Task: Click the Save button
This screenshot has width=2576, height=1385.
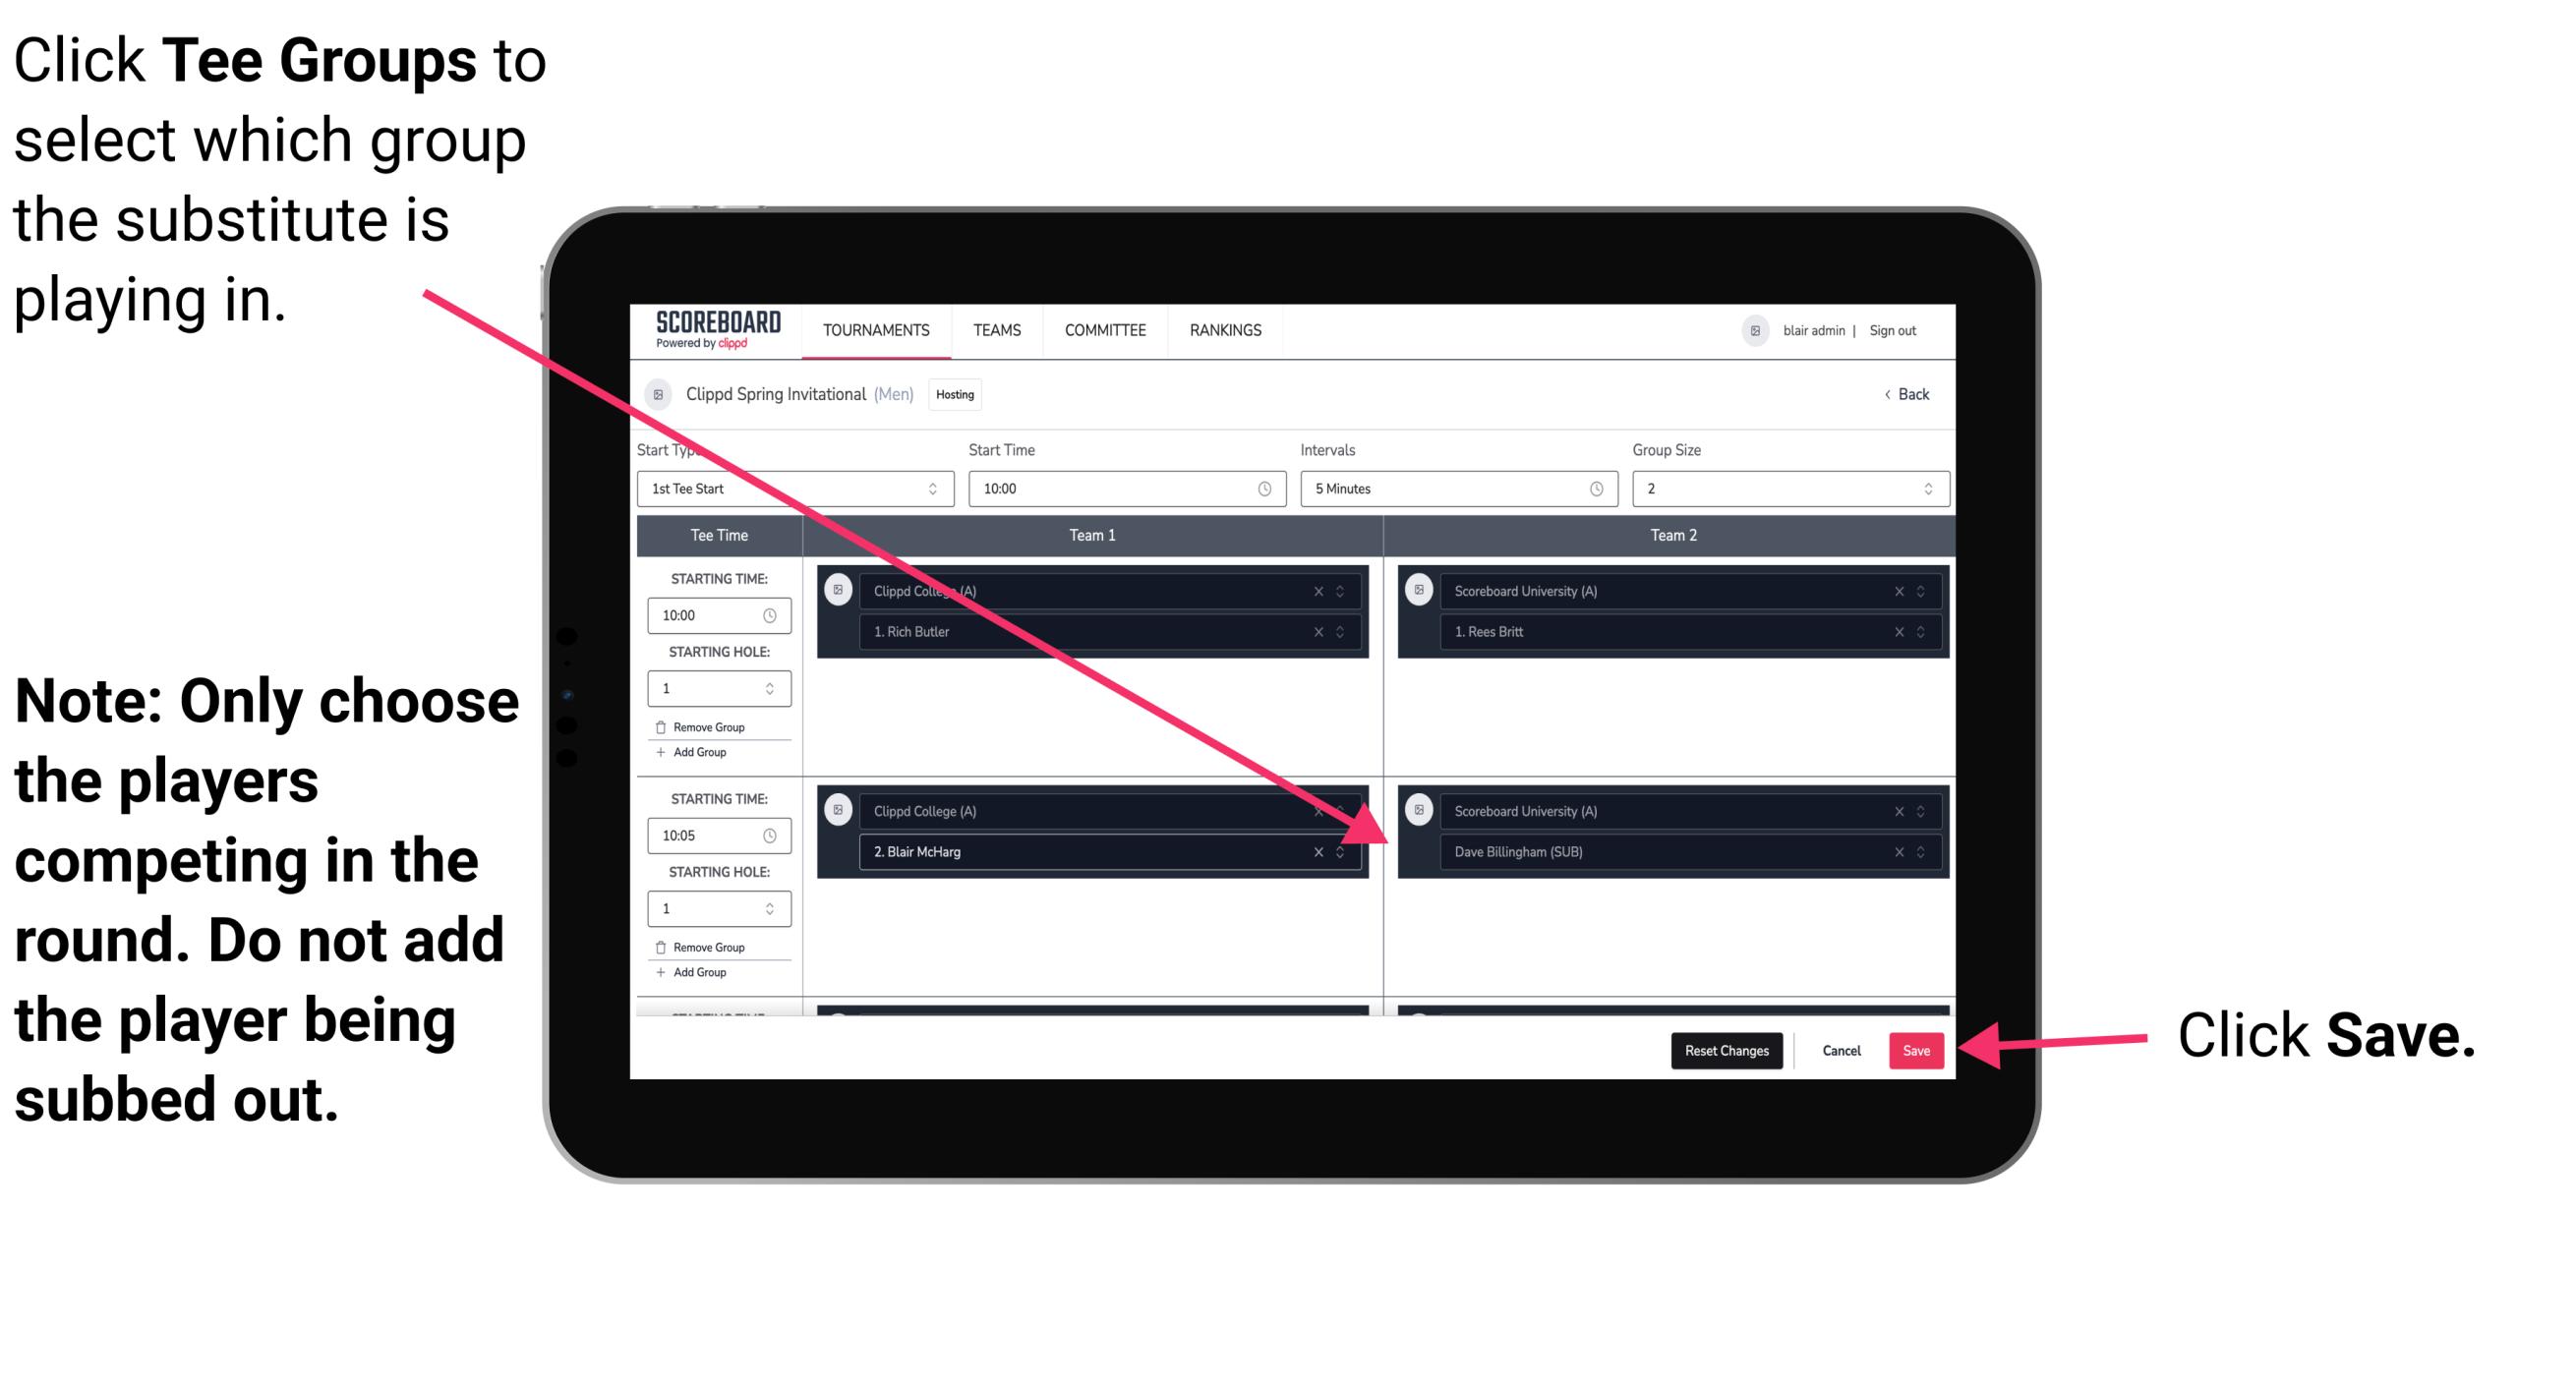Action: coord(1916,1051)
